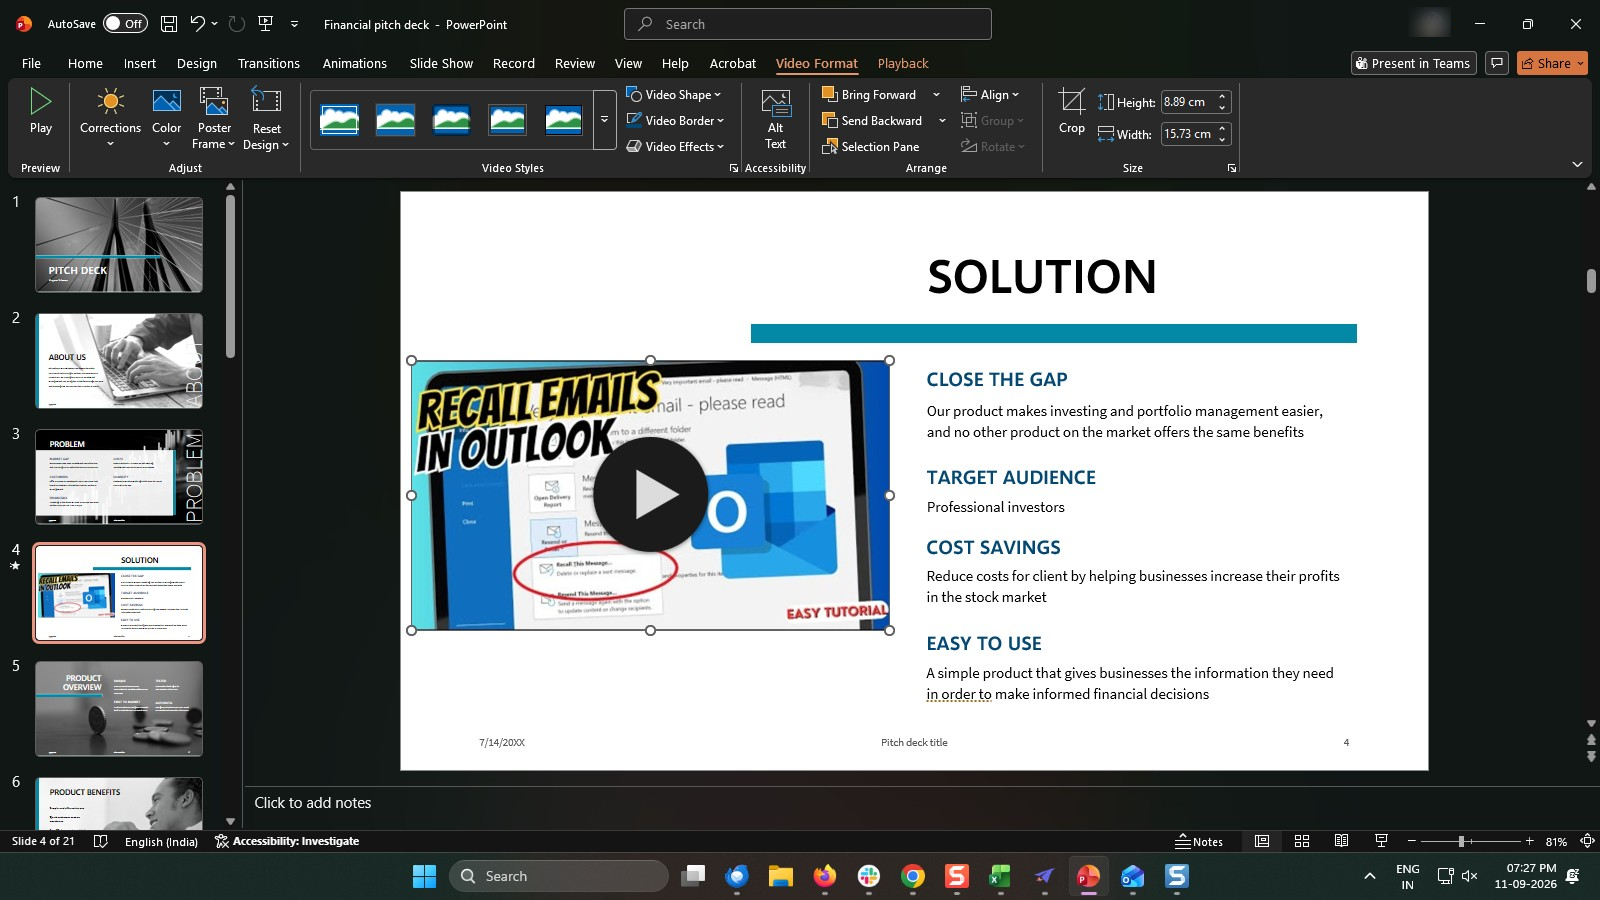Expand the Video Styles gallery
Image resolution: width=1600 pixels, height=900 pixels.
tap(604, 120)
